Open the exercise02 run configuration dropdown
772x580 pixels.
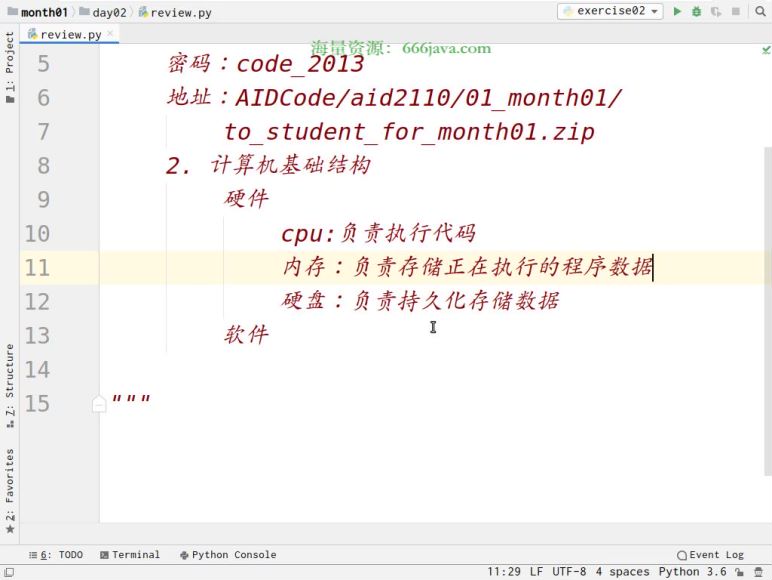(x=610, y=12)
